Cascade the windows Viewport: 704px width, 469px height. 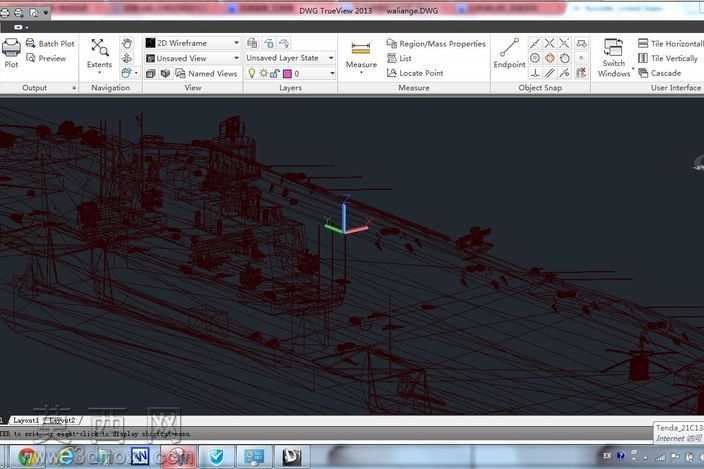660,73
